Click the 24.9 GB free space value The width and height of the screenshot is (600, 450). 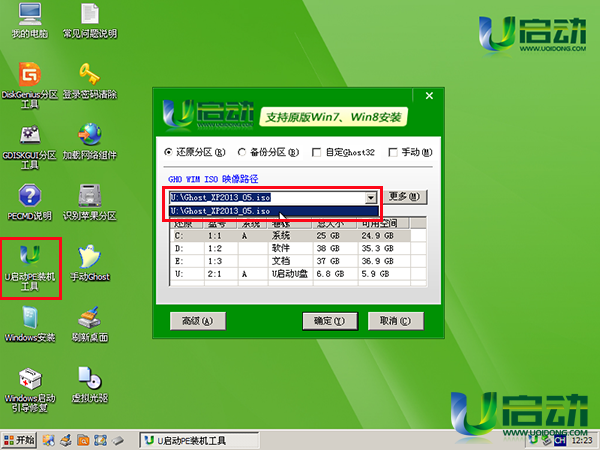(377, 236)
